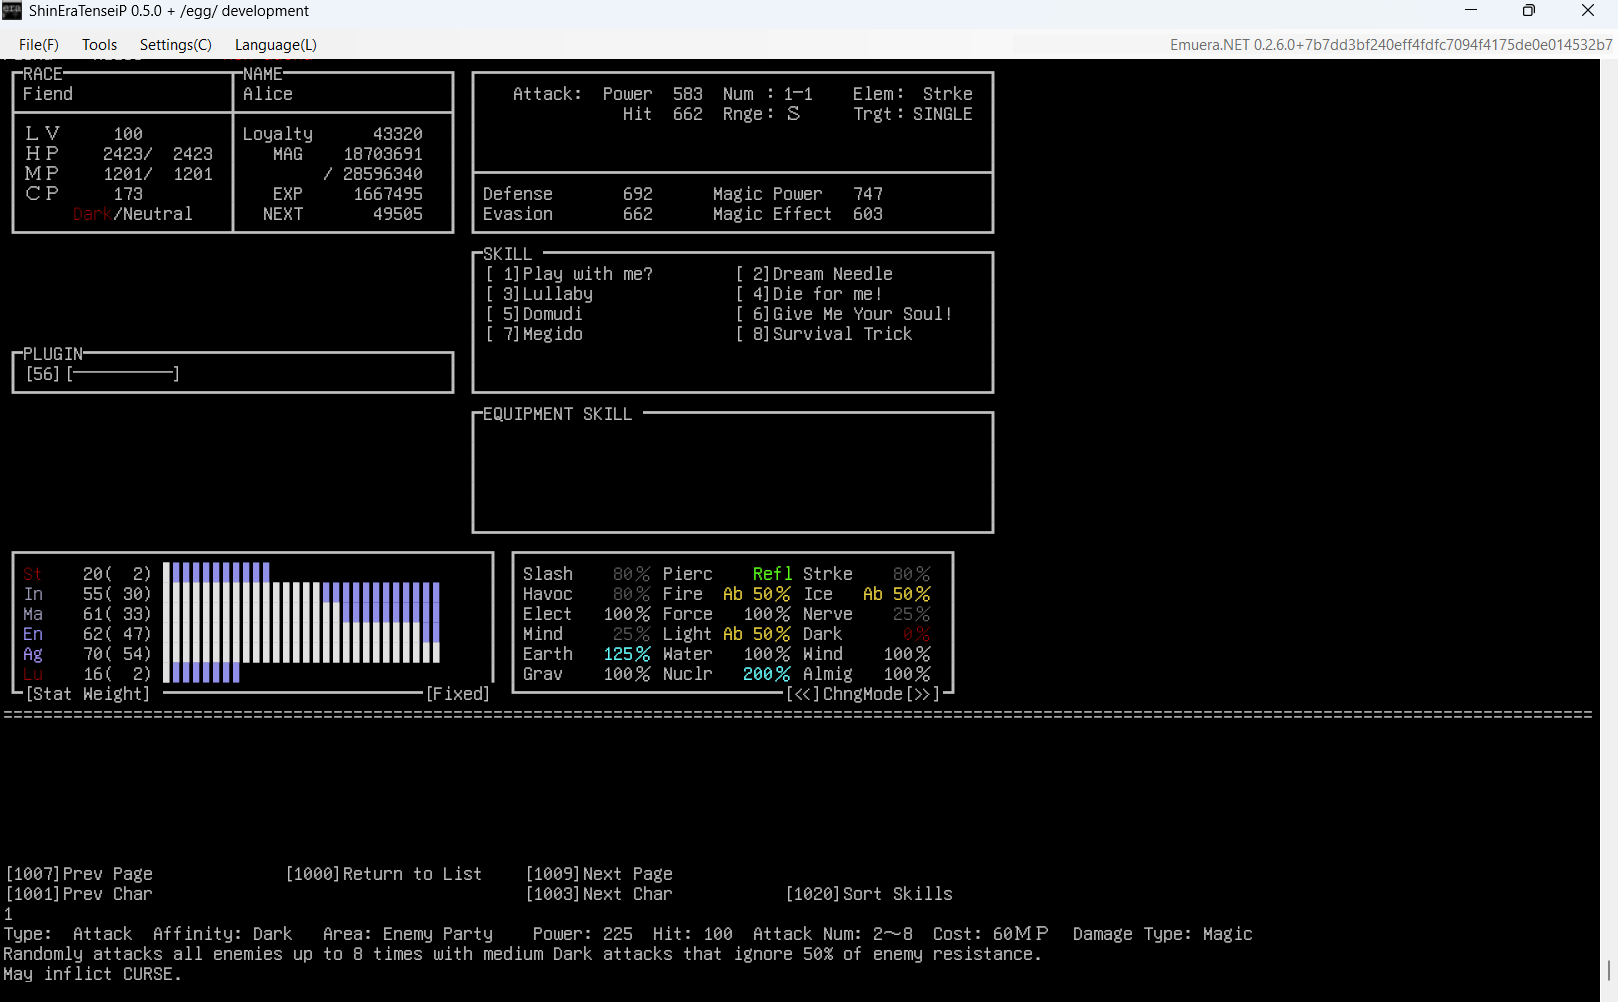Click the Loyalty value 43320
This screenshot has width=1618, height=1002.
pyautogui.click(x=398, y=134)
